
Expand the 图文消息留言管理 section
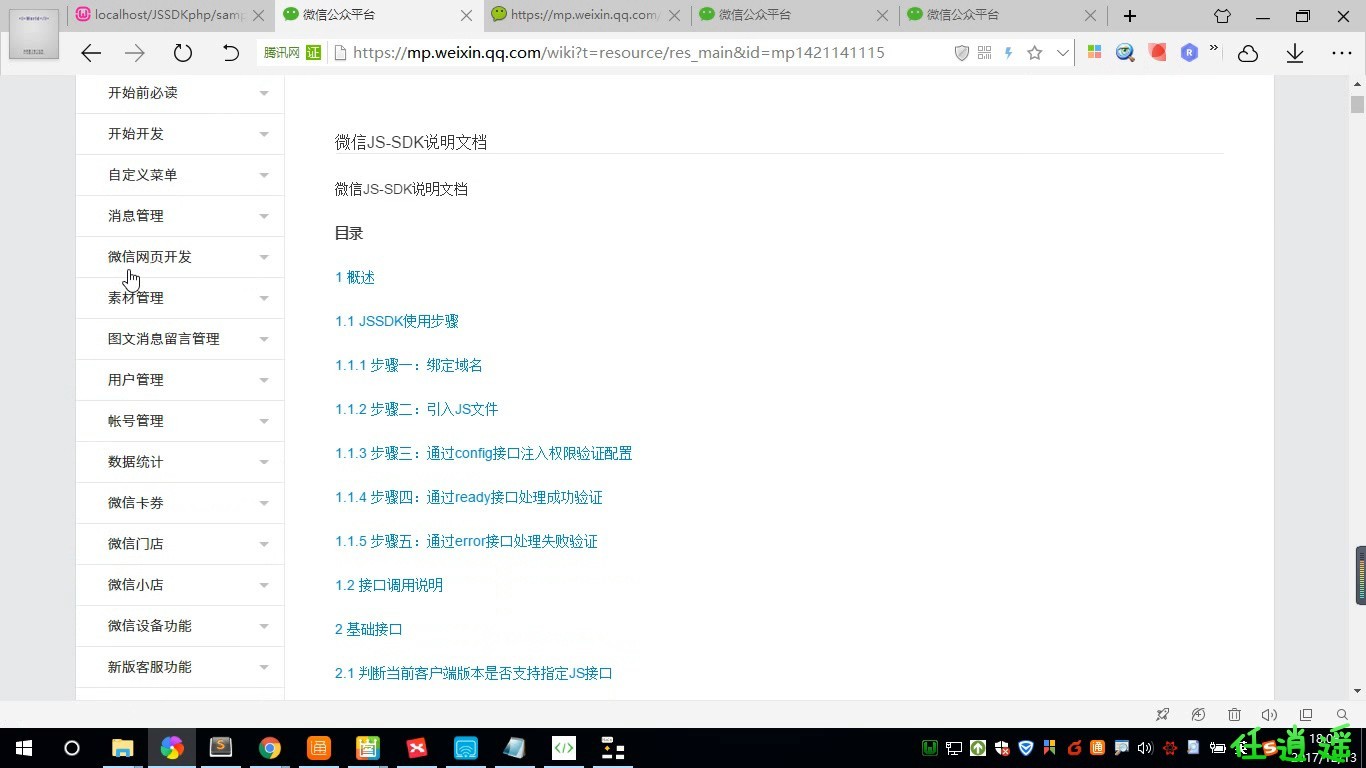(x=180, y=339)
